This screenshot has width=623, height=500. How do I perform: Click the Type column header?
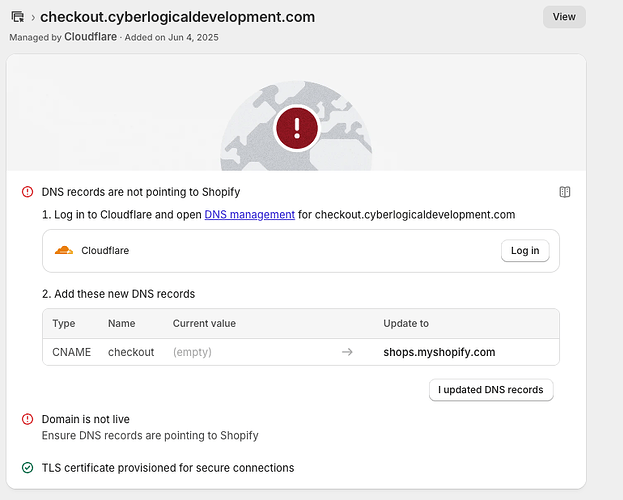64,324
